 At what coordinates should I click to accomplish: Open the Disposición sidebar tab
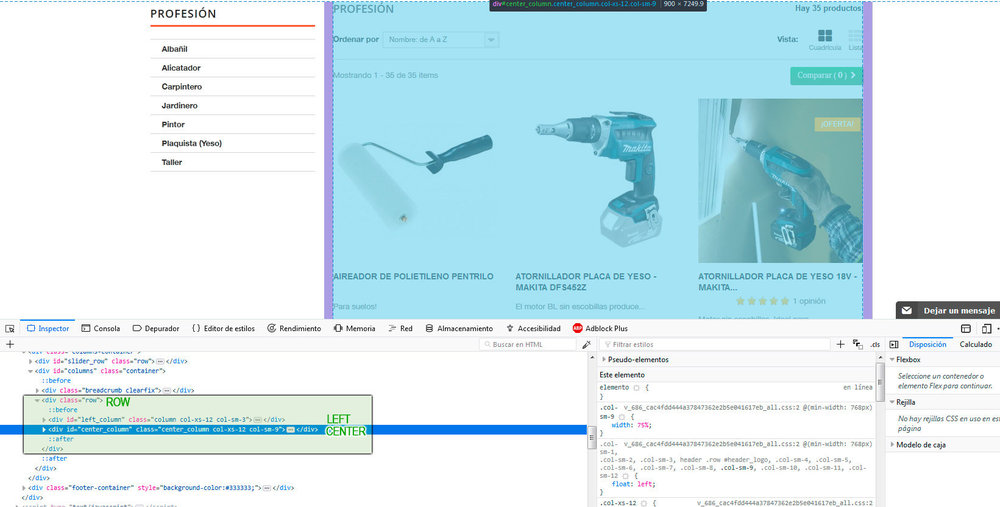pyautogui.click(x=927, y=344)
